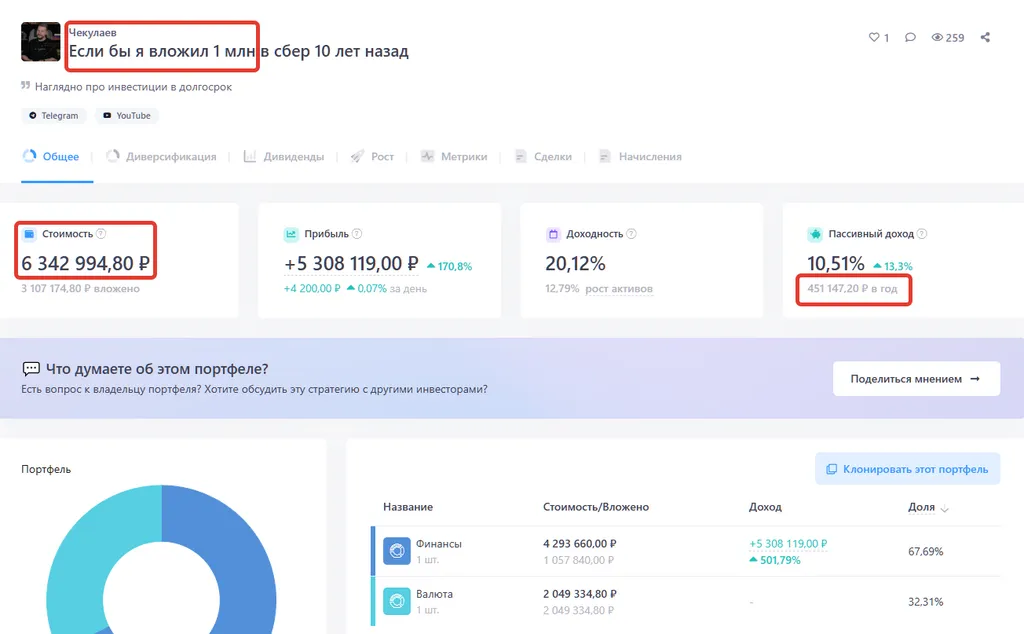Click the help icon next to Стоимость
This screenshot has height=634, width=1024.
click(x=101, y=234)
